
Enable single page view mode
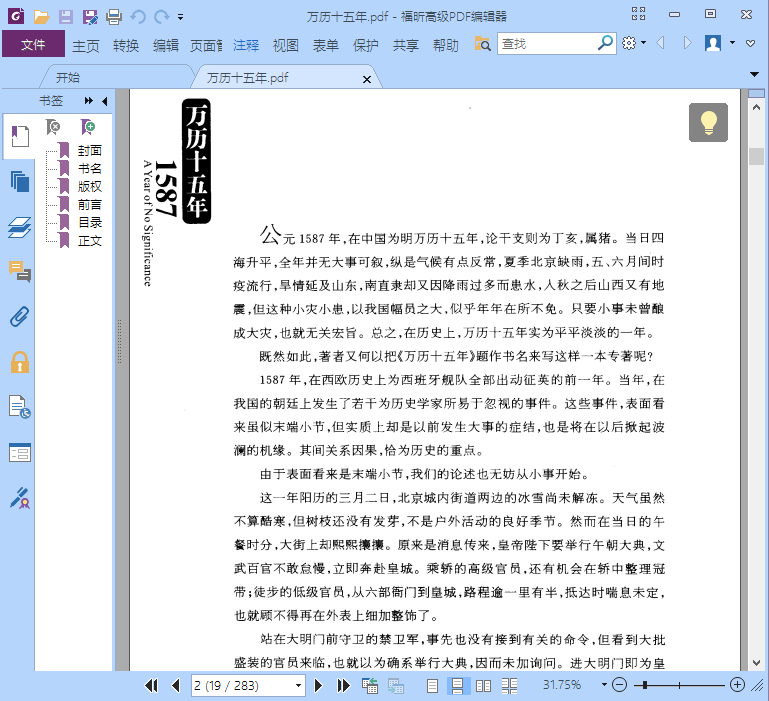click(x=432, y=685)
